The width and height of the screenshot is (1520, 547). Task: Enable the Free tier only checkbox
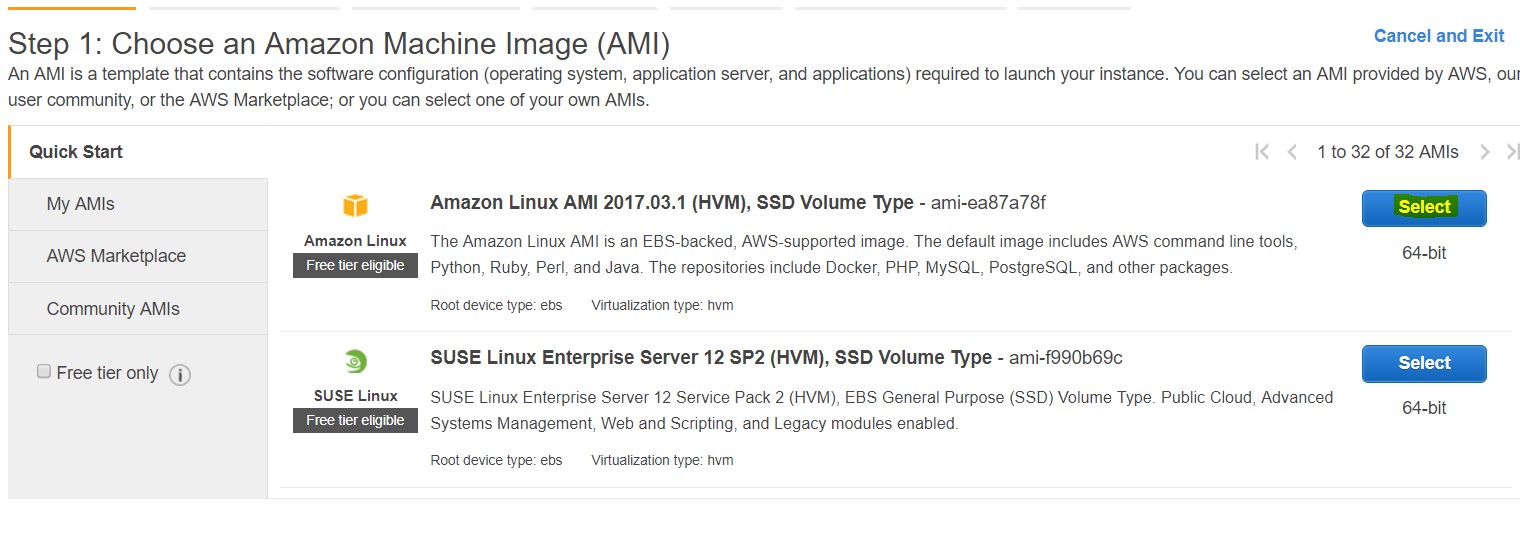pos(44,371)
